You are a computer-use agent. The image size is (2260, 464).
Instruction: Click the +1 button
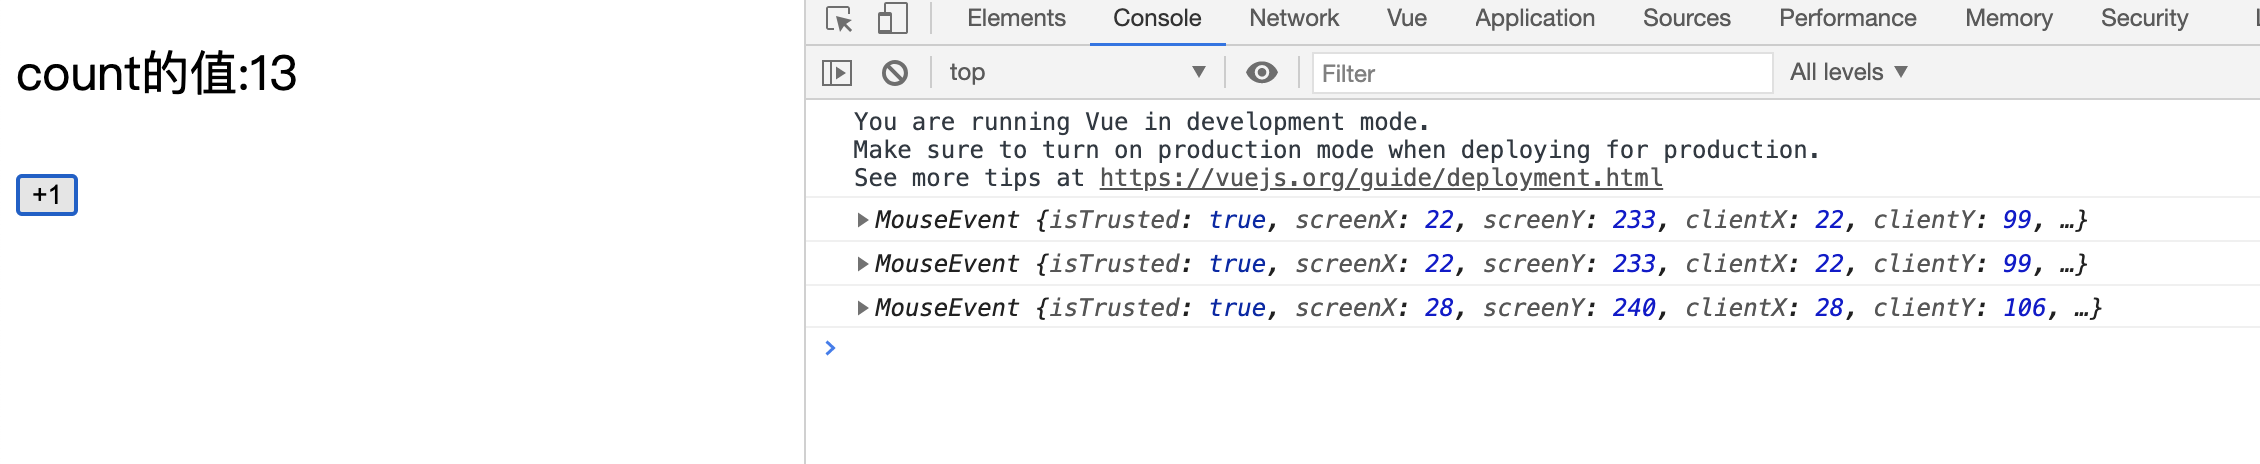pyautogui.click(x=47, y=195)
